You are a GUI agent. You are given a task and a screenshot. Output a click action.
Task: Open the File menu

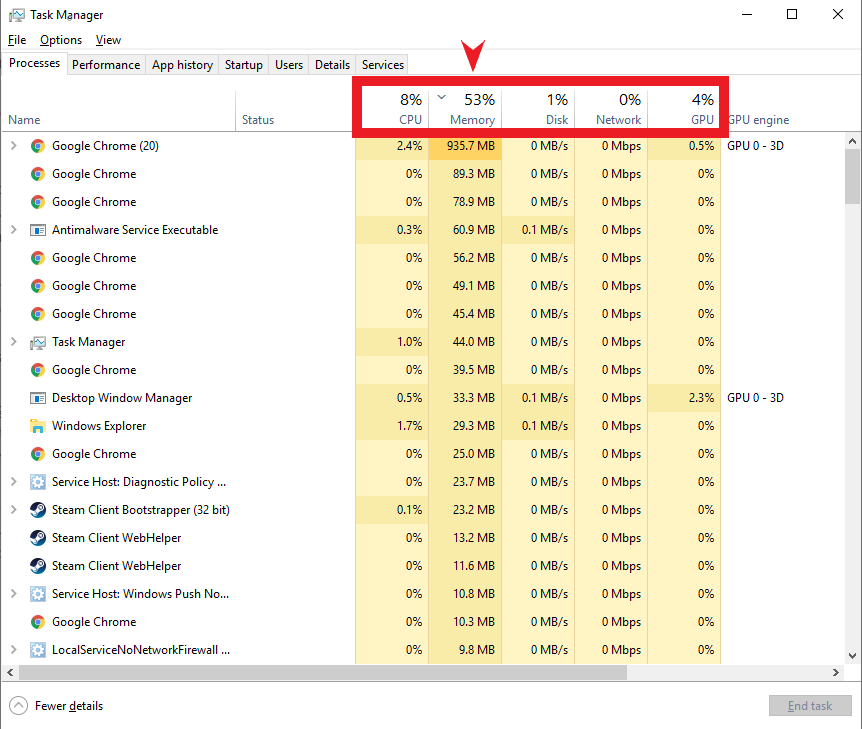pos(17,40)
